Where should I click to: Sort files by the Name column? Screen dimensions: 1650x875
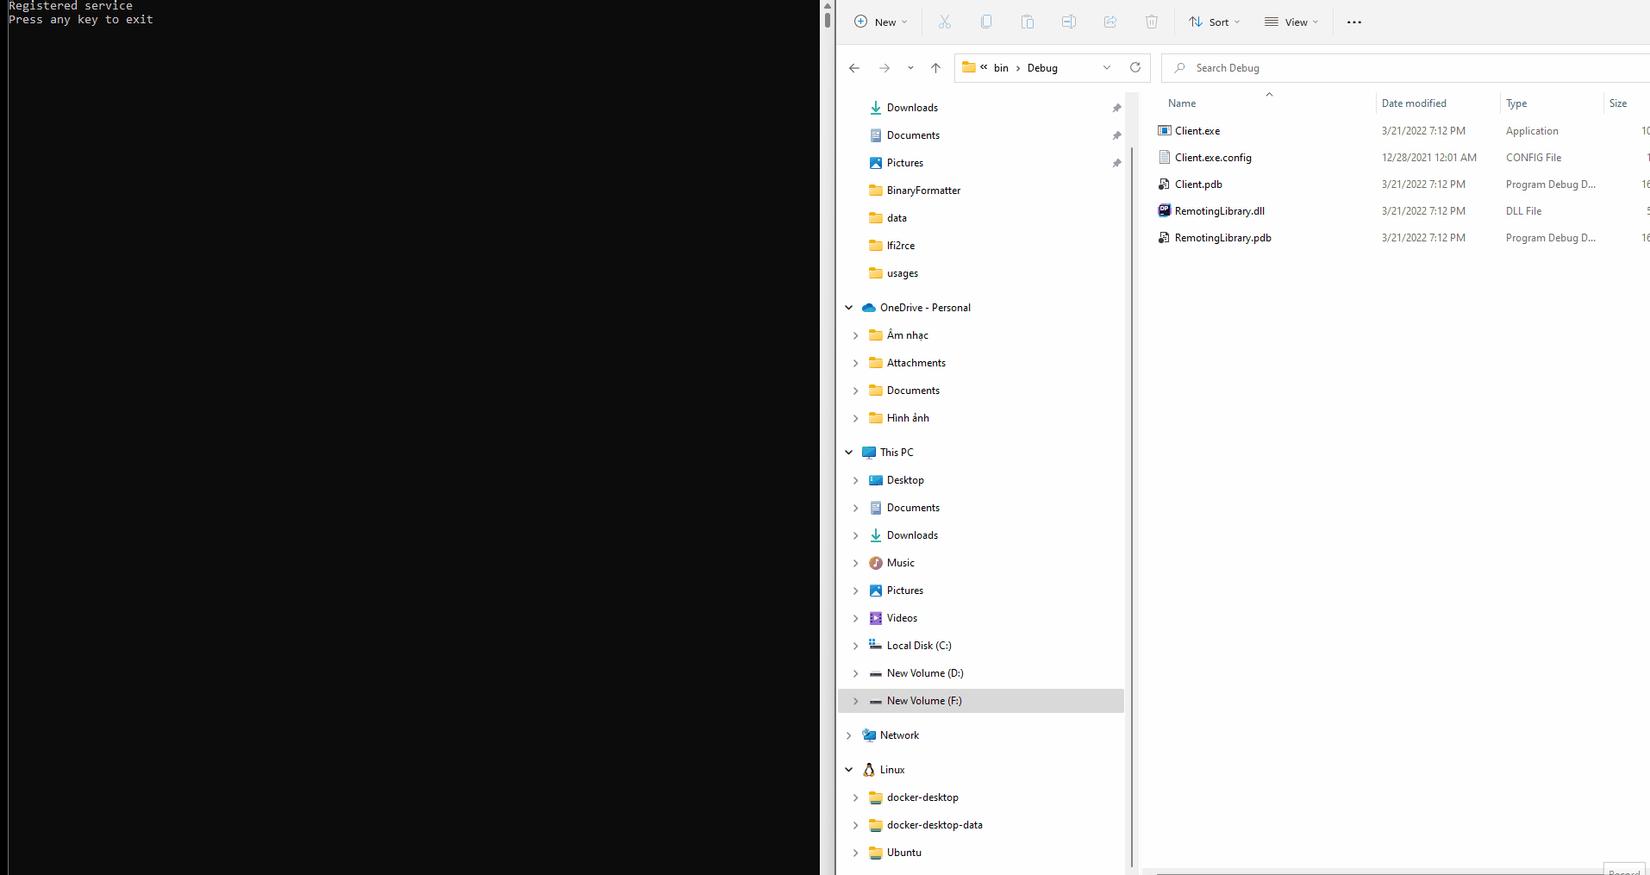point(1268,103)
